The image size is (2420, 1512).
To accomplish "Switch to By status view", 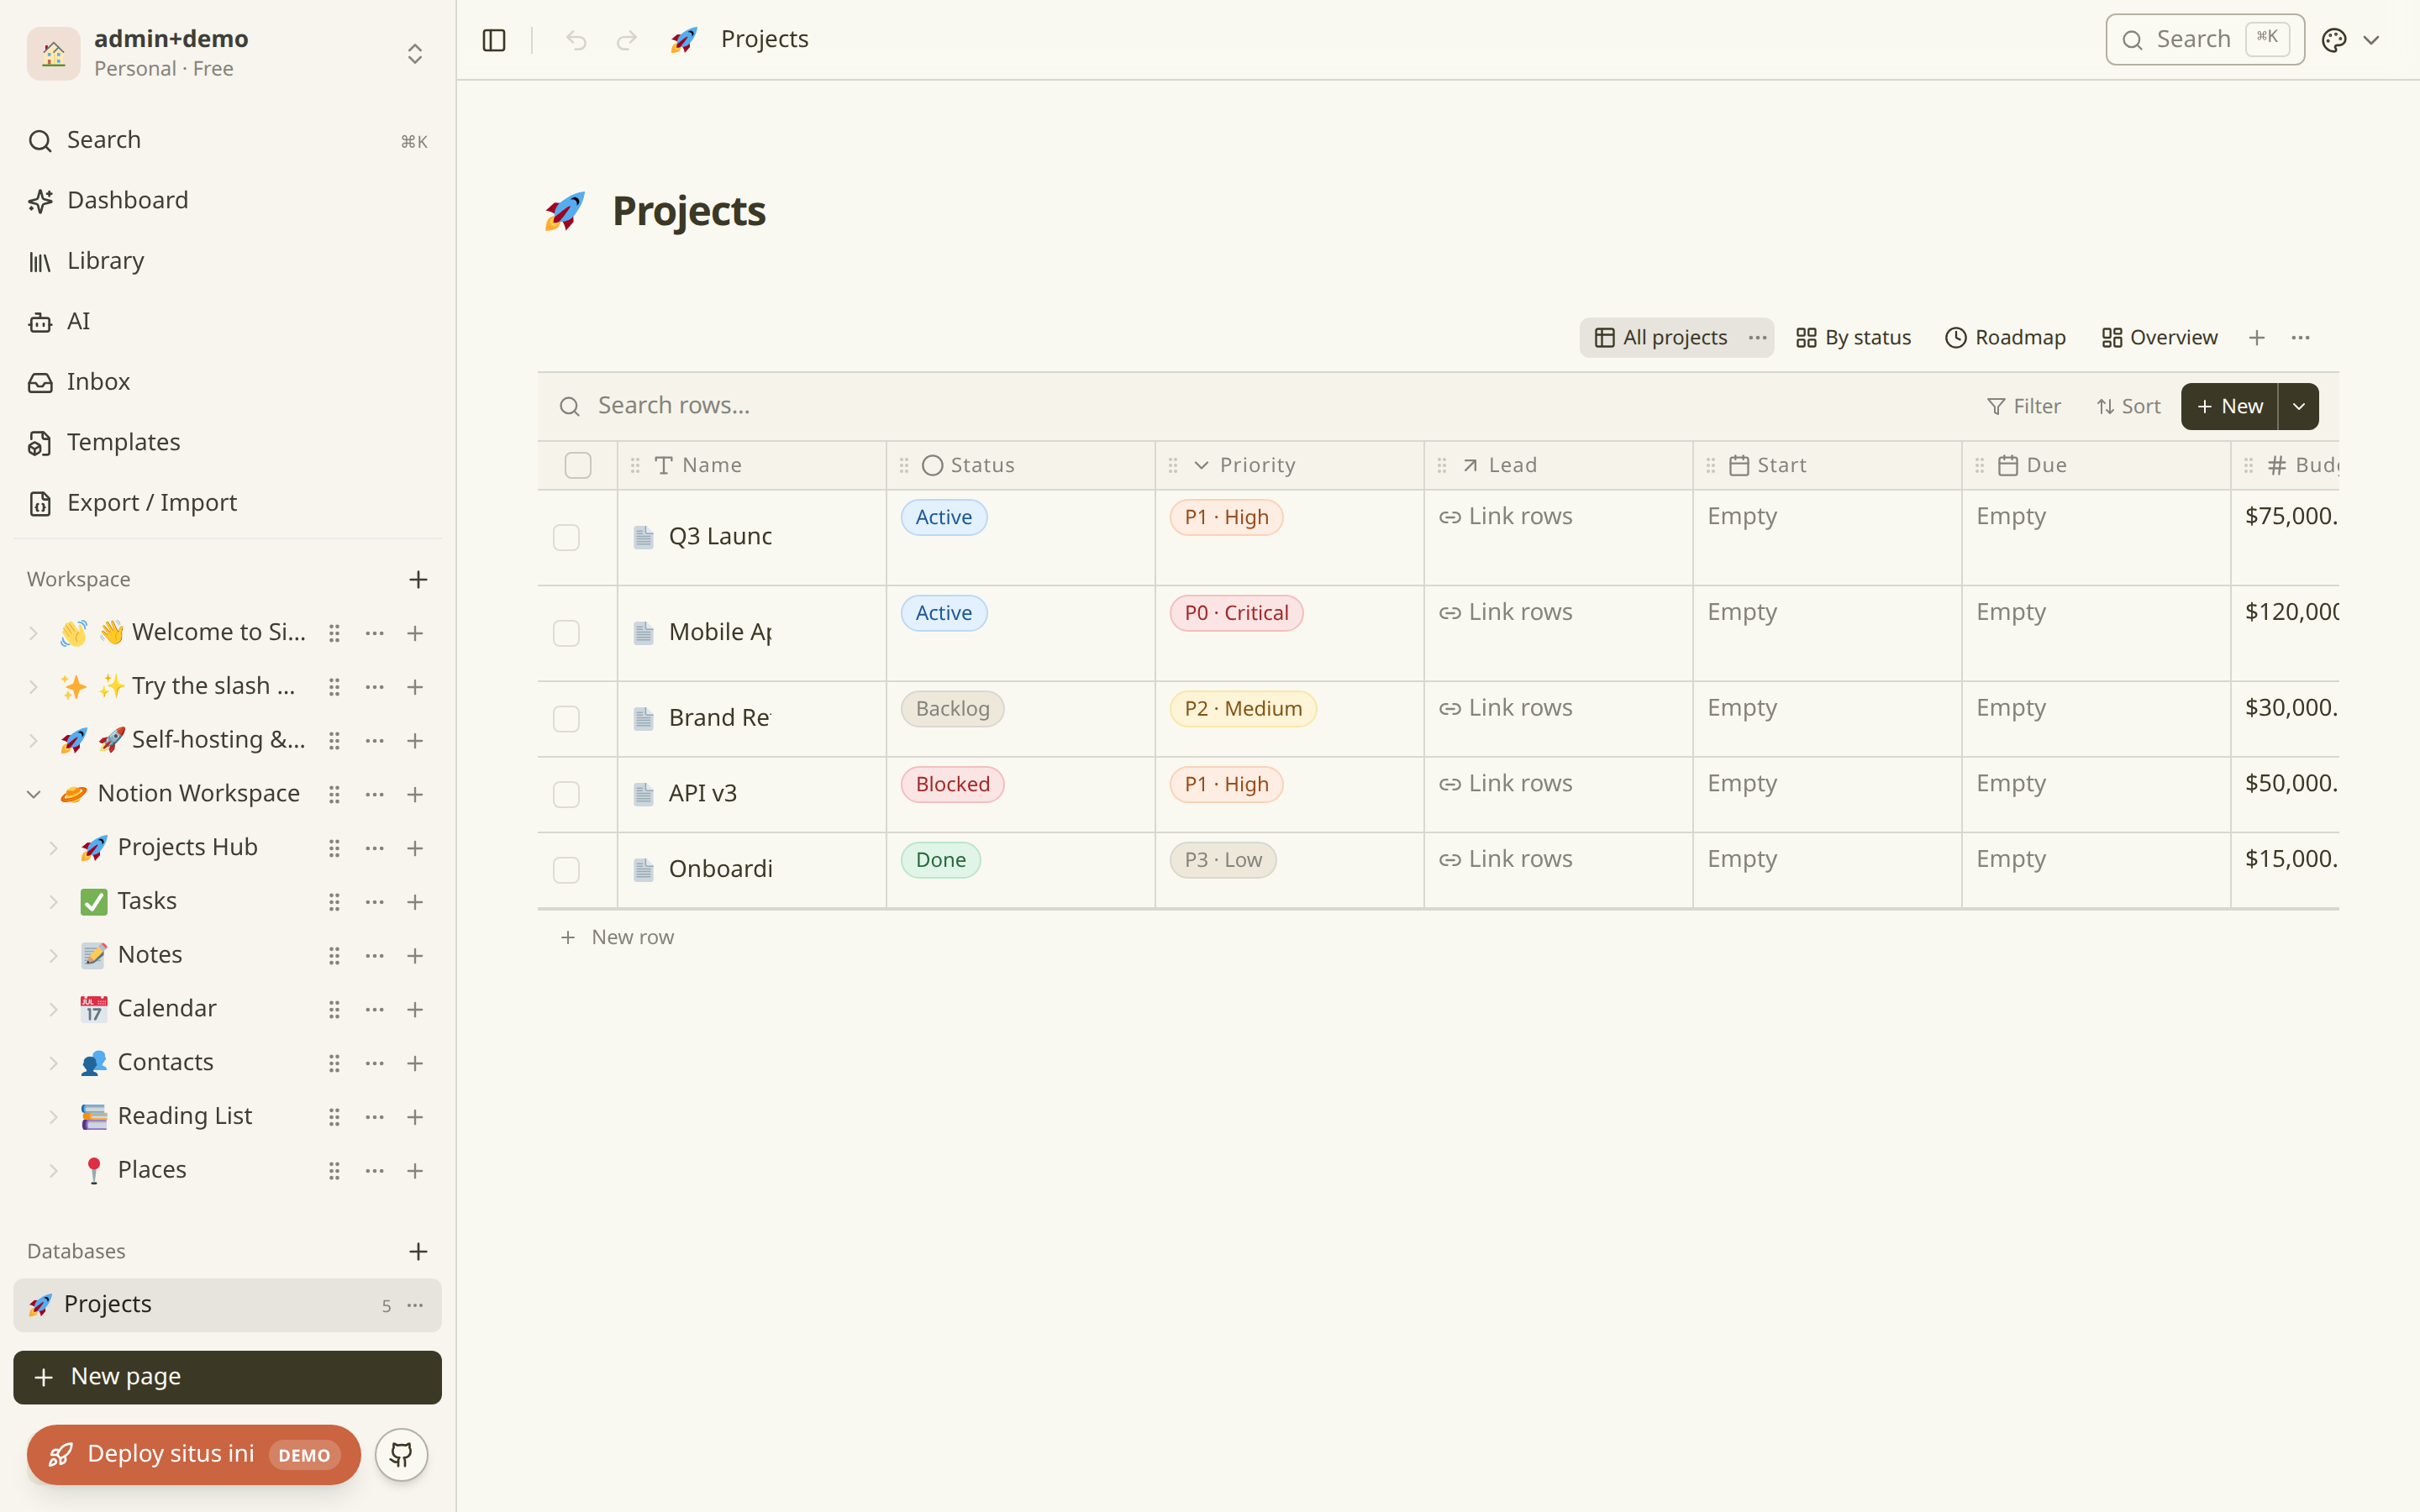I will [x=1853, y=338].
